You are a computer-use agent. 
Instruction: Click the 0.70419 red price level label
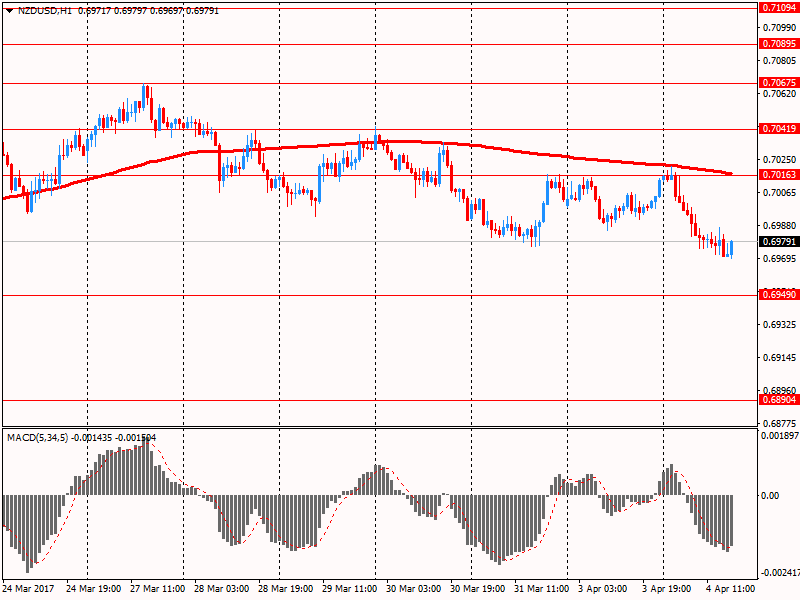pos(779,129)
